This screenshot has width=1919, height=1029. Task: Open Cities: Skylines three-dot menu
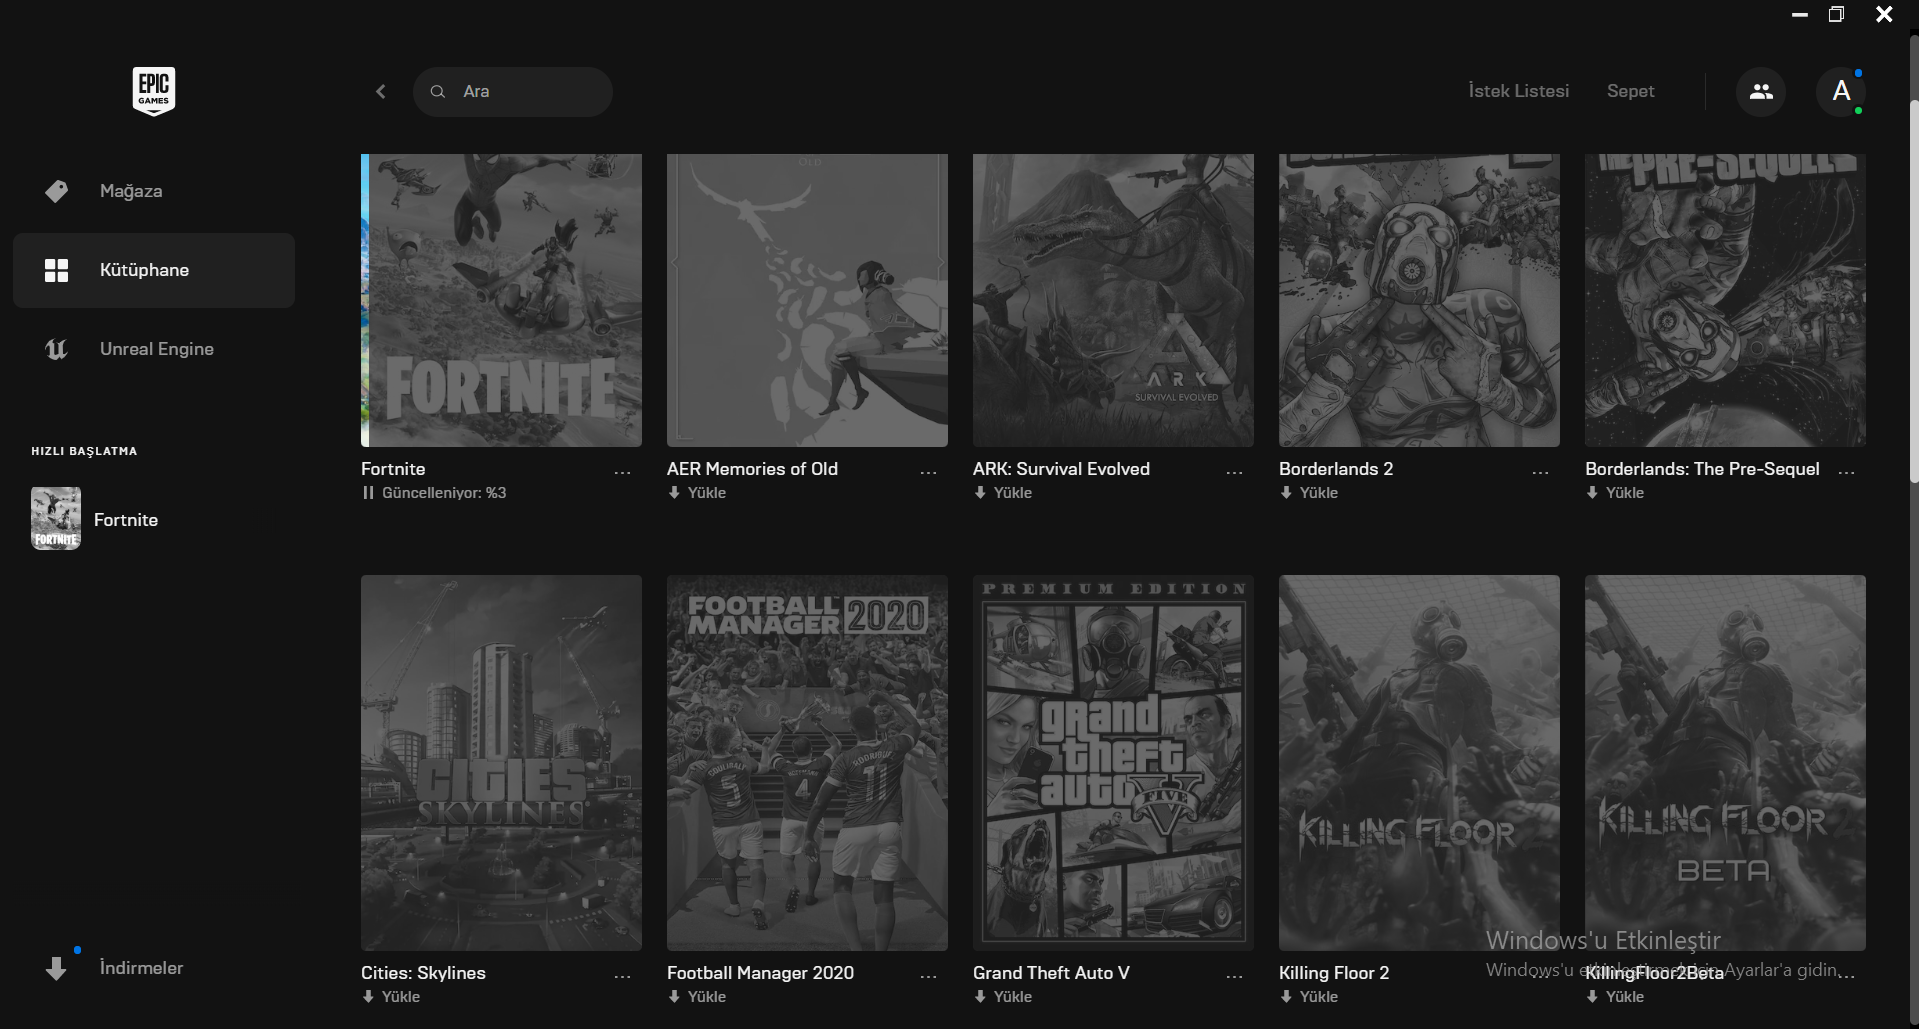coord(622,976)
